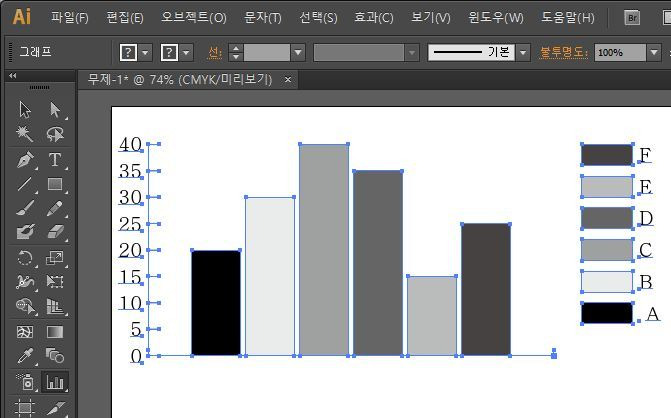
Task: Click the stroke weight input field
Action: point(267,53)
